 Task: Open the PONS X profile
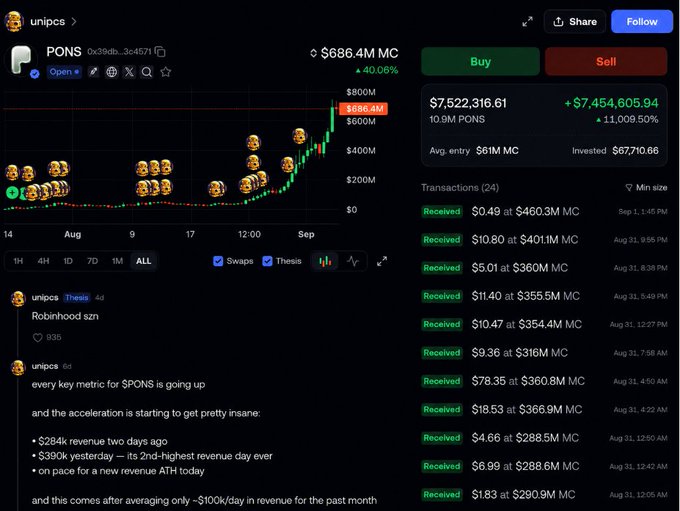[129, 72]
